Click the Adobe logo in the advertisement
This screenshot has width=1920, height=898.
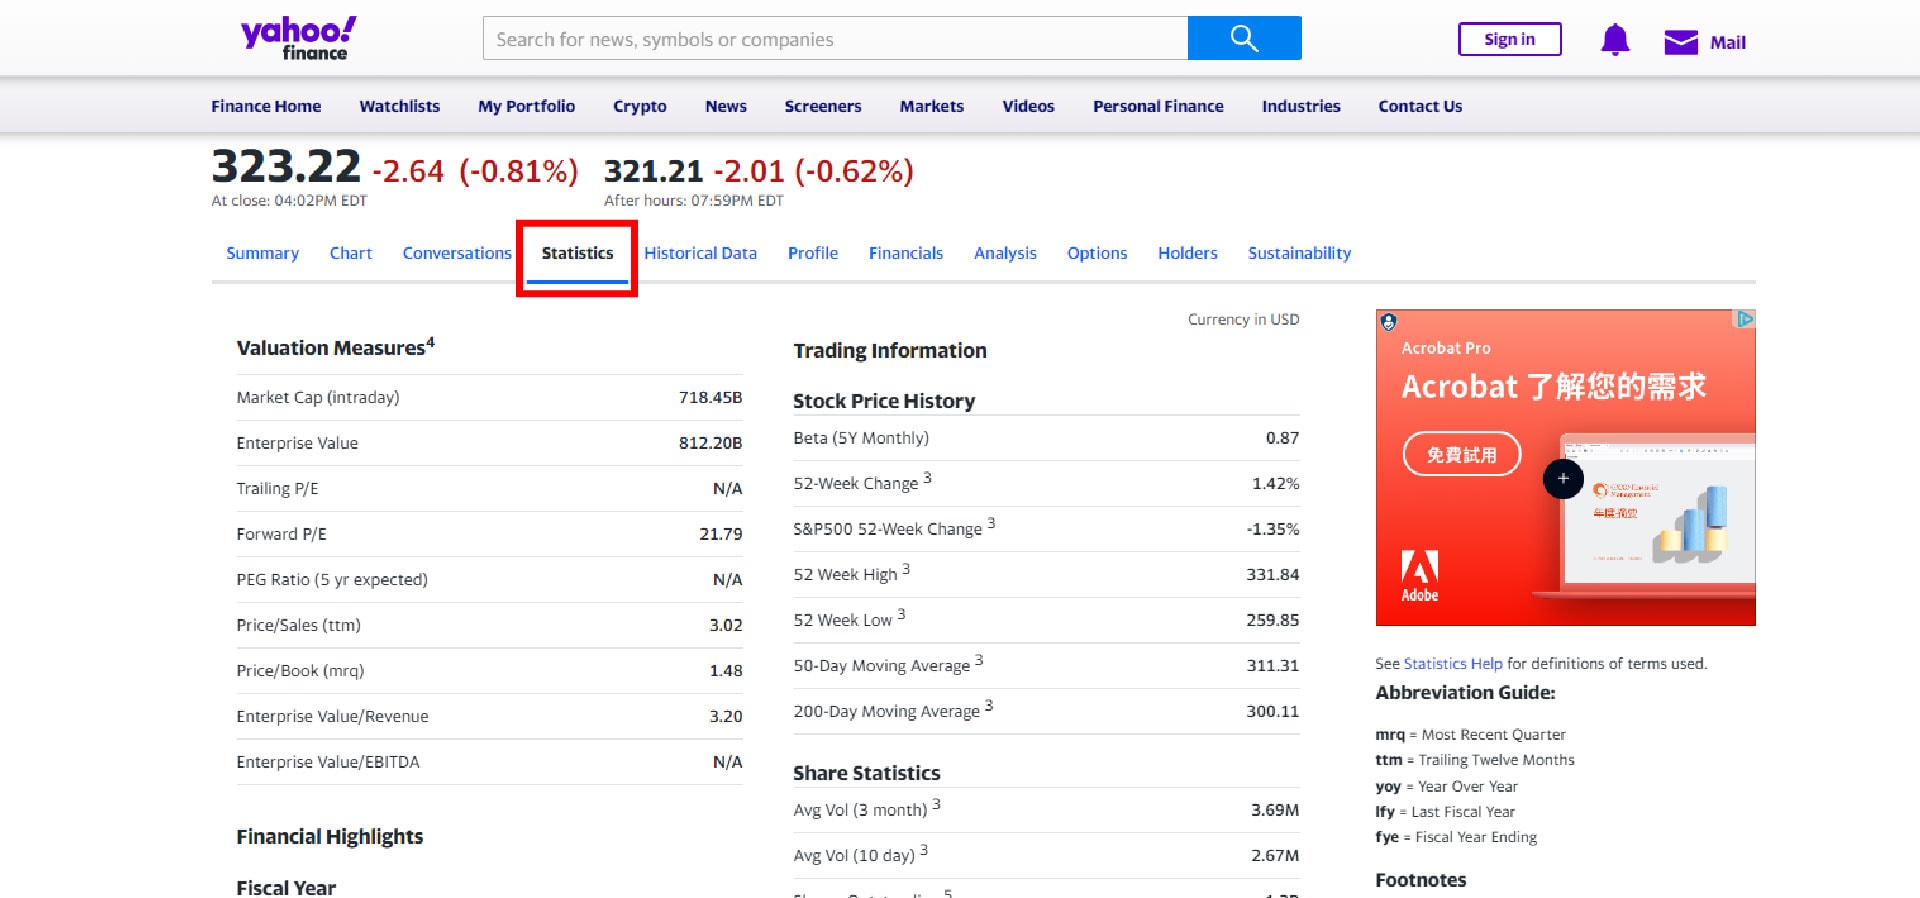tap(1419, 576)
